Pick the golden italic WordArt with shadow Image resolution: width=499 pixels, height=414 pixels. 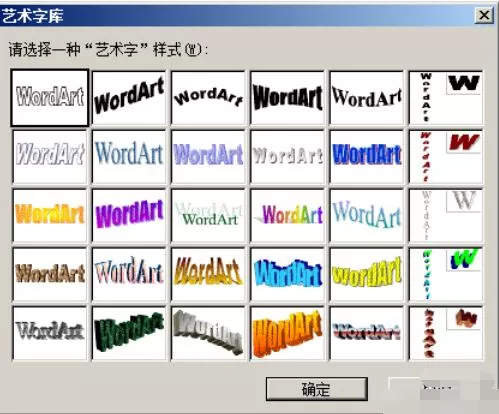[208, 274]
